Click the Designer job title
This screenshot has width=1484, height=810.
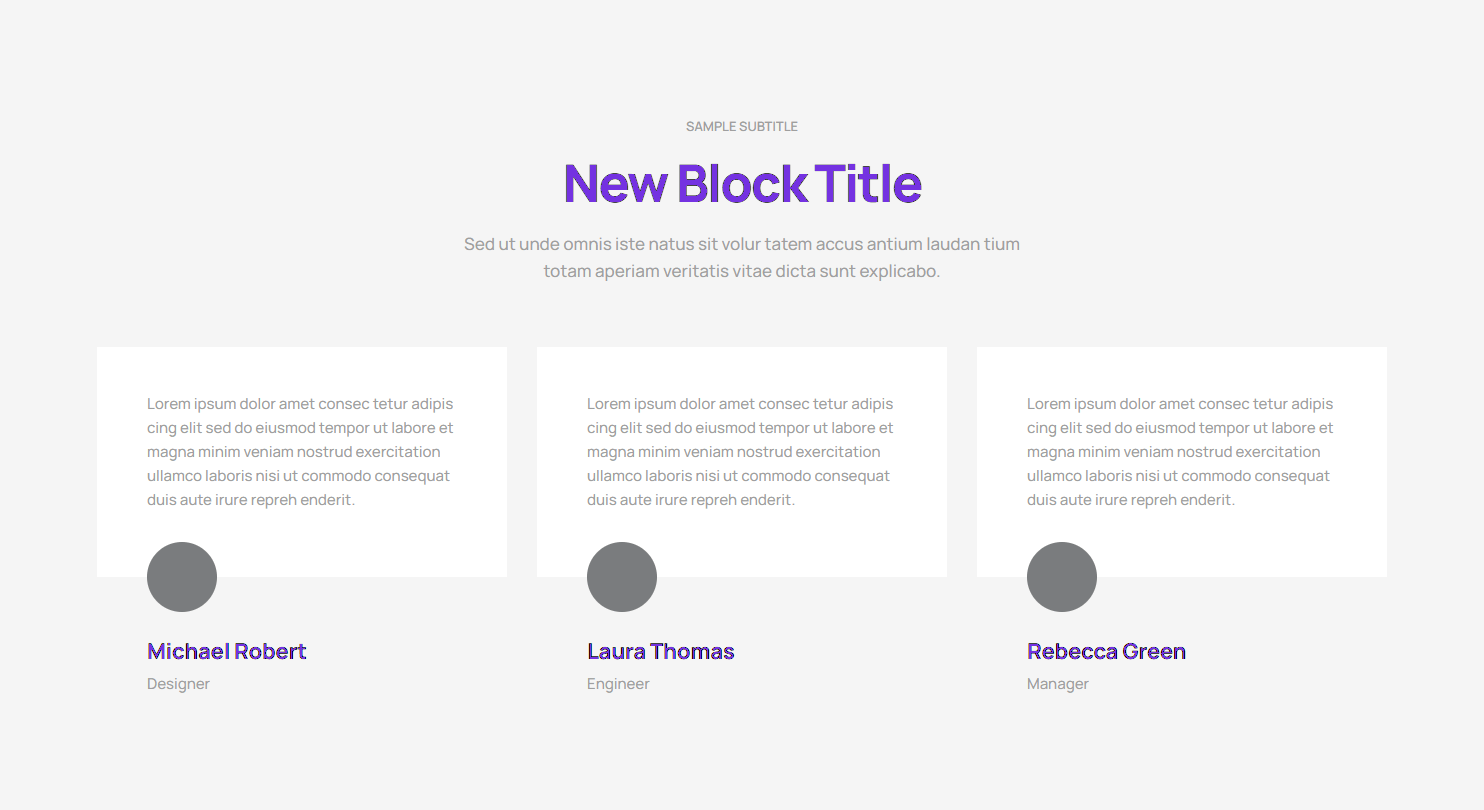pyautogui.click(x=178, y=684)
